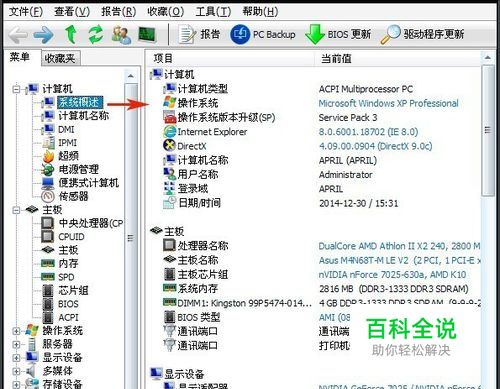Image resolution: width=500 pixels, height=389 pixels.
Task: Switch to the 菜单 tab
Action: pos(19,57)
